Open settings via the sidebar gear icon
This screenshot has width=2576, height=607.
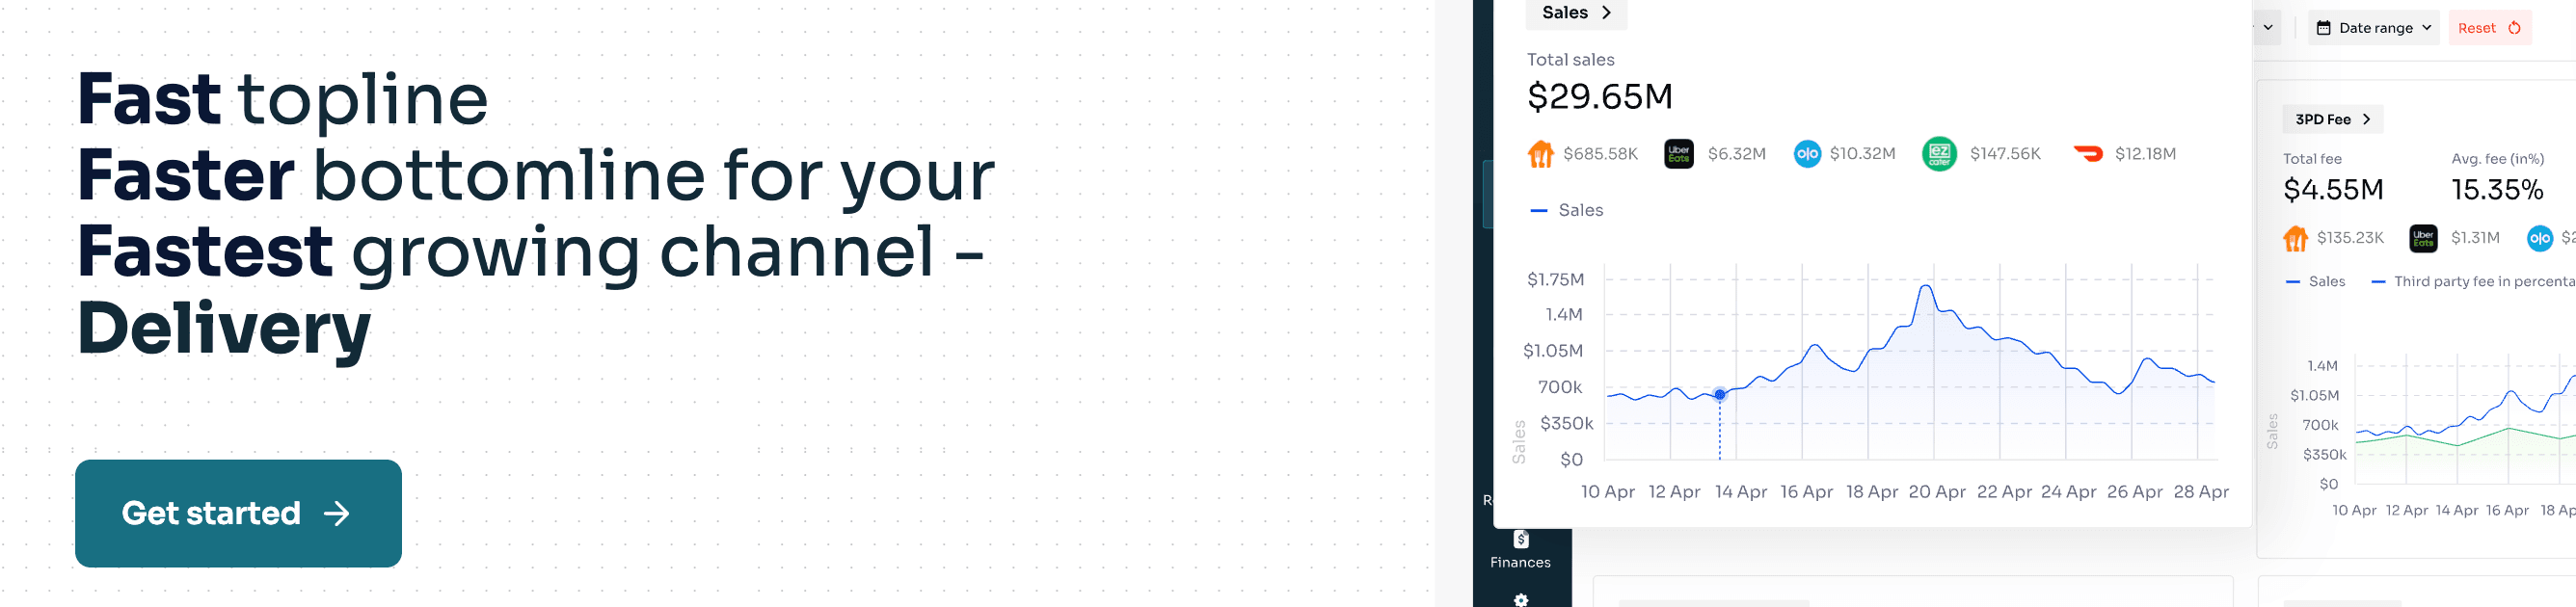click(1521, 599)
